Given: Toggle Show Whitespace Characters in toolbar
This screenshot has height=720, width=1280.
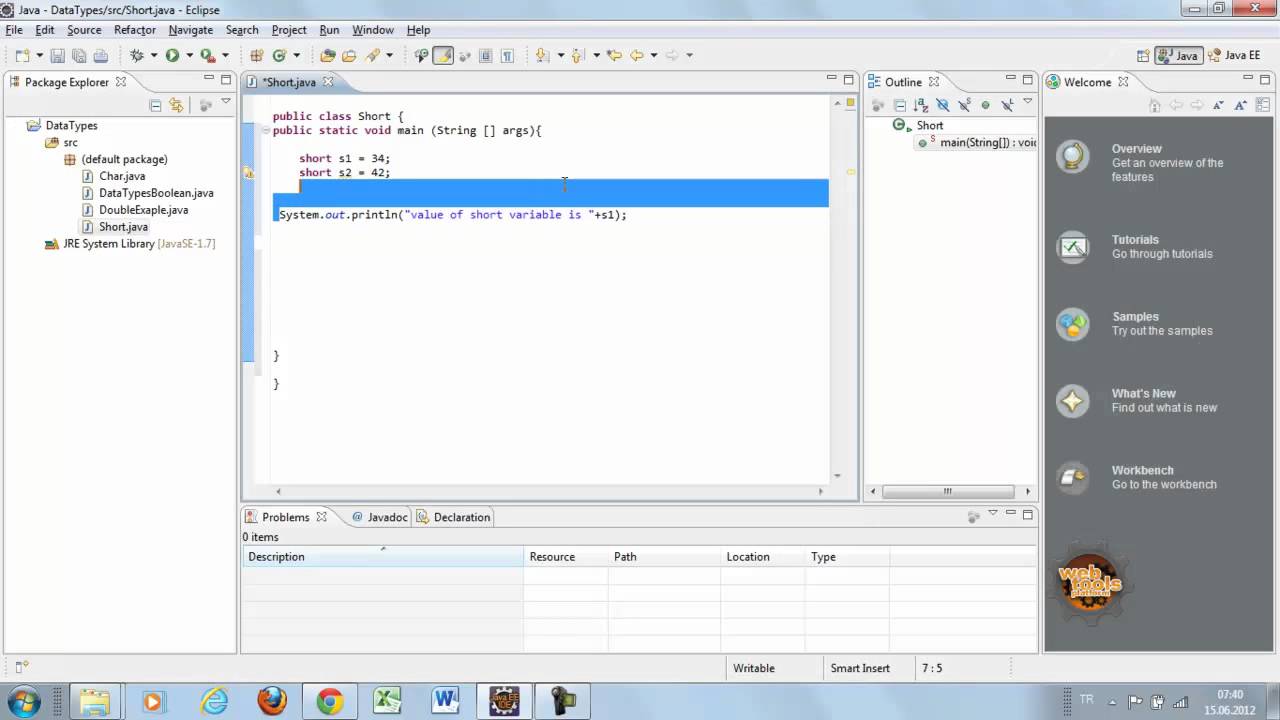Looking at the screenshot, I should (507, 56).
